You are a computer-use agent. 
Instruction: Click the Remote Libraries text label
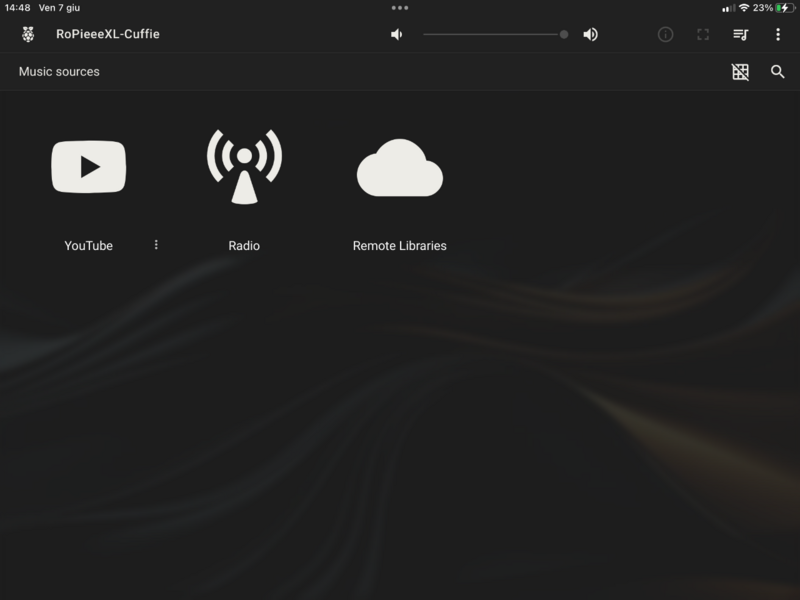399,246
